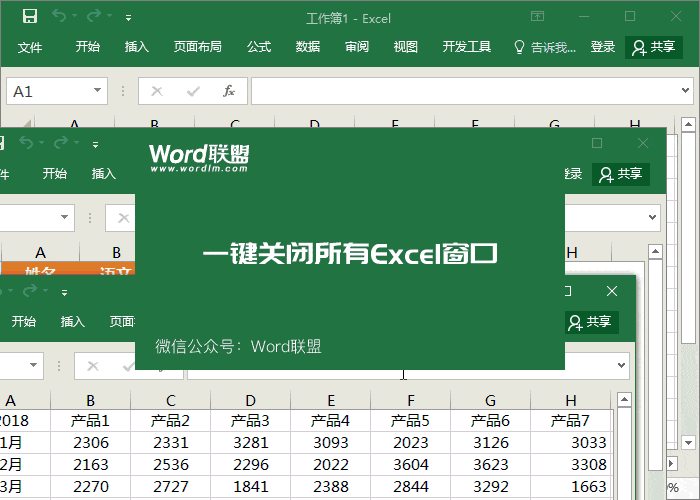This screenshot has width=700, height=500.
Task: Click the 工作簿1 vertical scroll down arrow
Action: pos(688,443)
